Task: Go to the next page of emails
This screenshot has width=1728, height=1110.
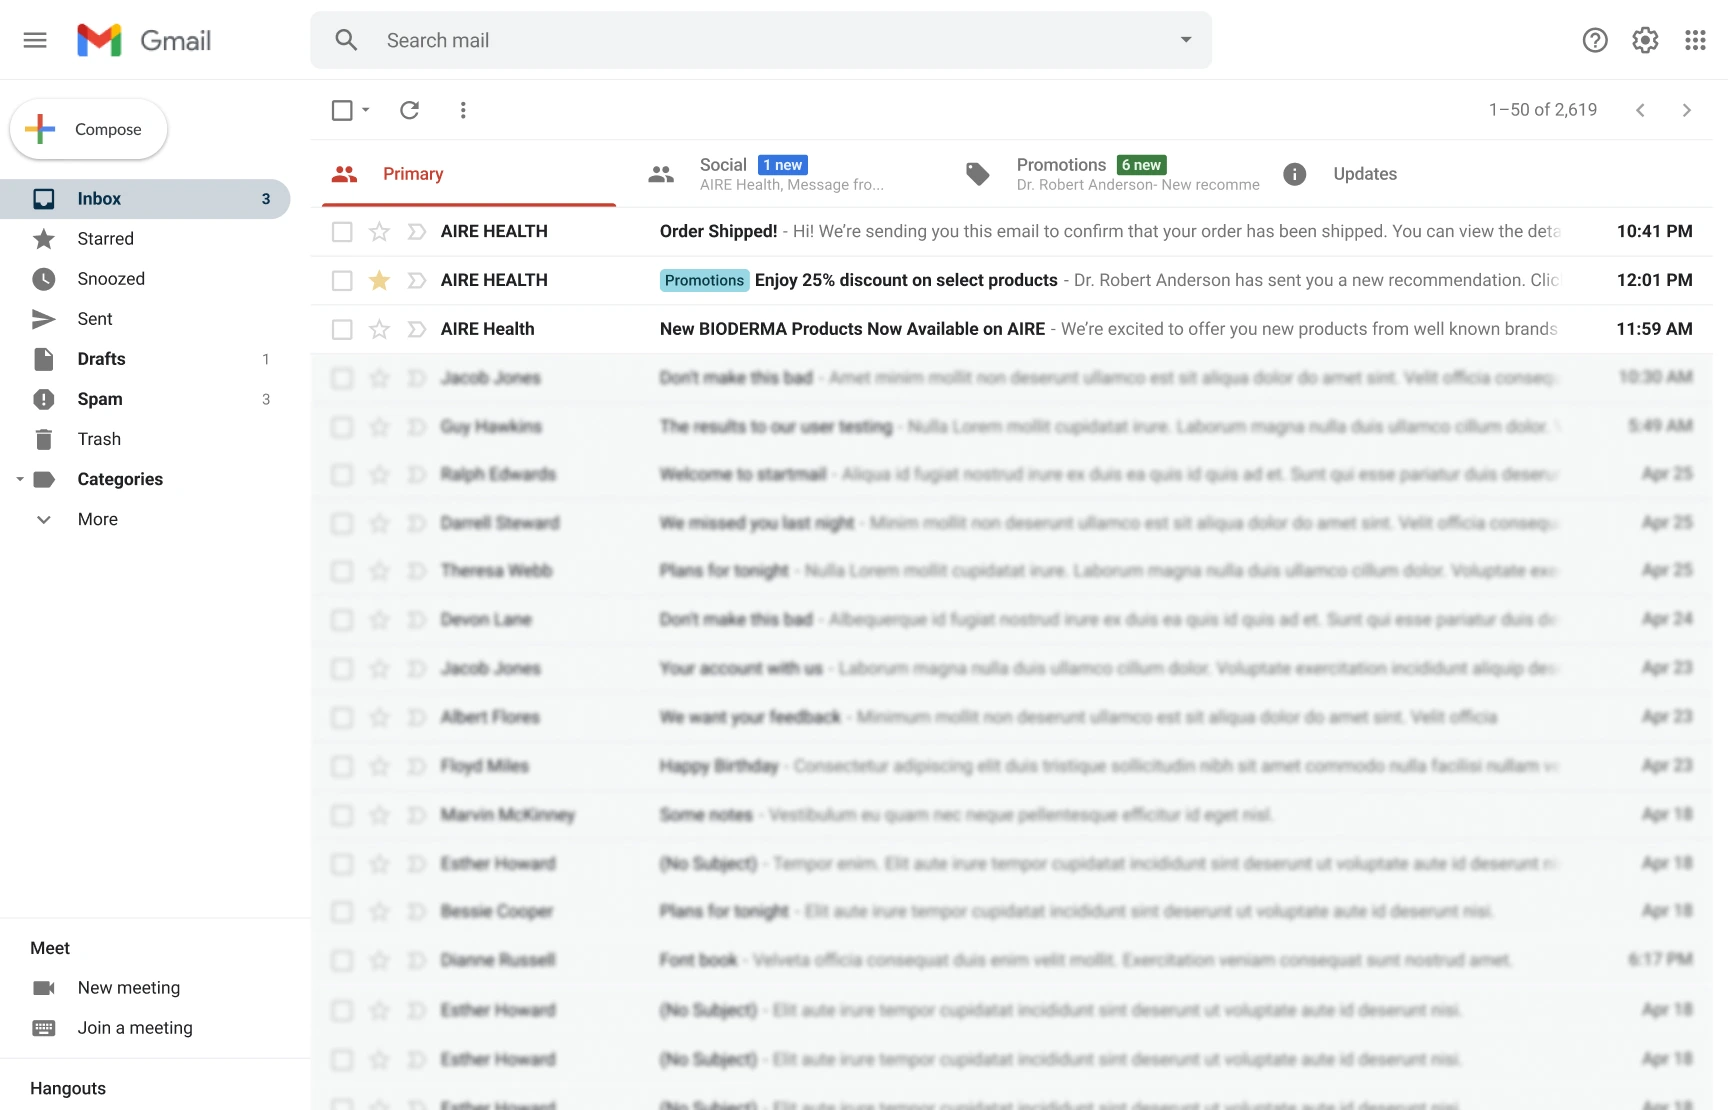Action: tap(1686, 110)
